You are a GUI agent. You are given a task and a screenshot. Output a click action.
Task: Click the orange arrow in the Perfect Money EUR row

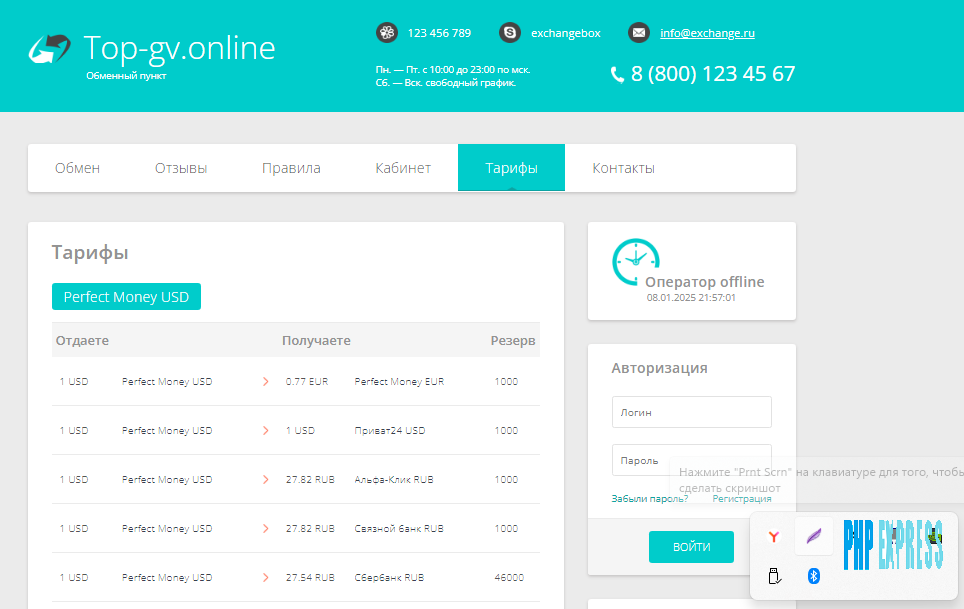(266, 382)
